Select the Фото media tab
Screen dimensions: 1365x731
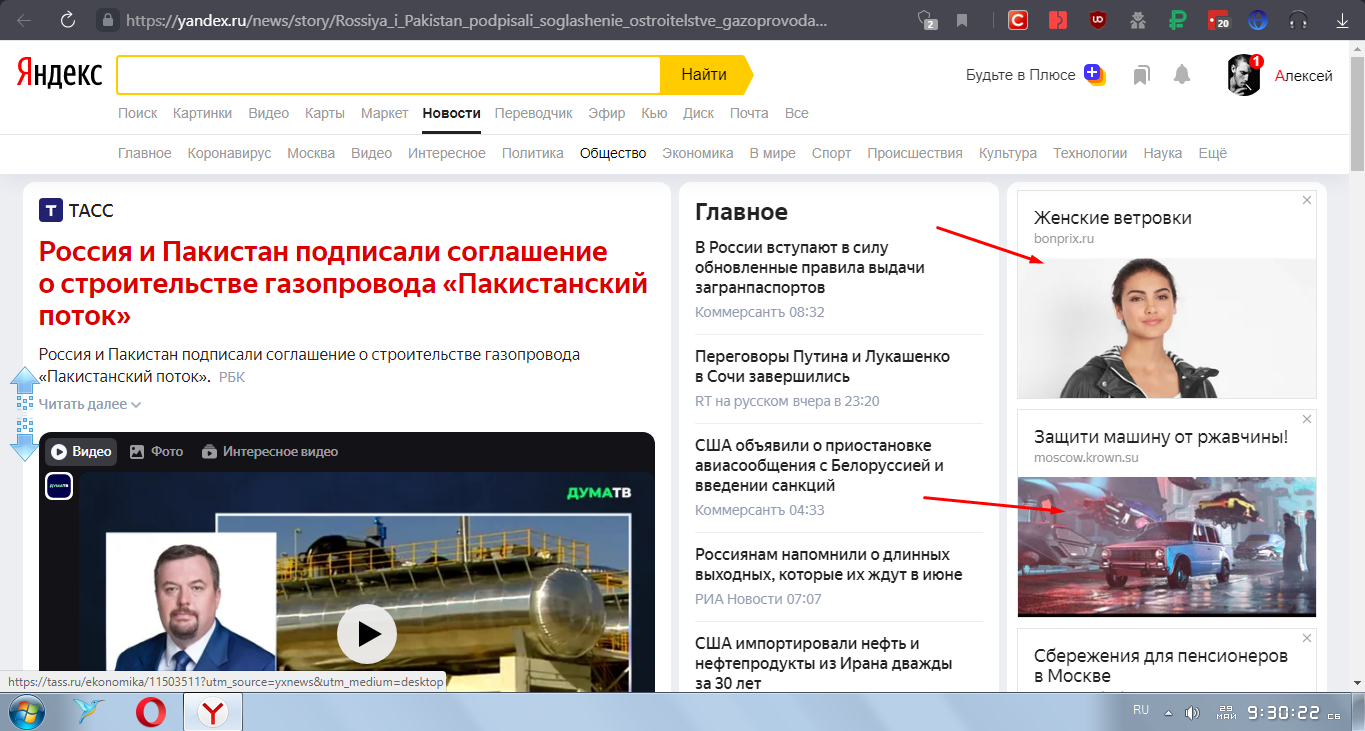tap(157, 451)
